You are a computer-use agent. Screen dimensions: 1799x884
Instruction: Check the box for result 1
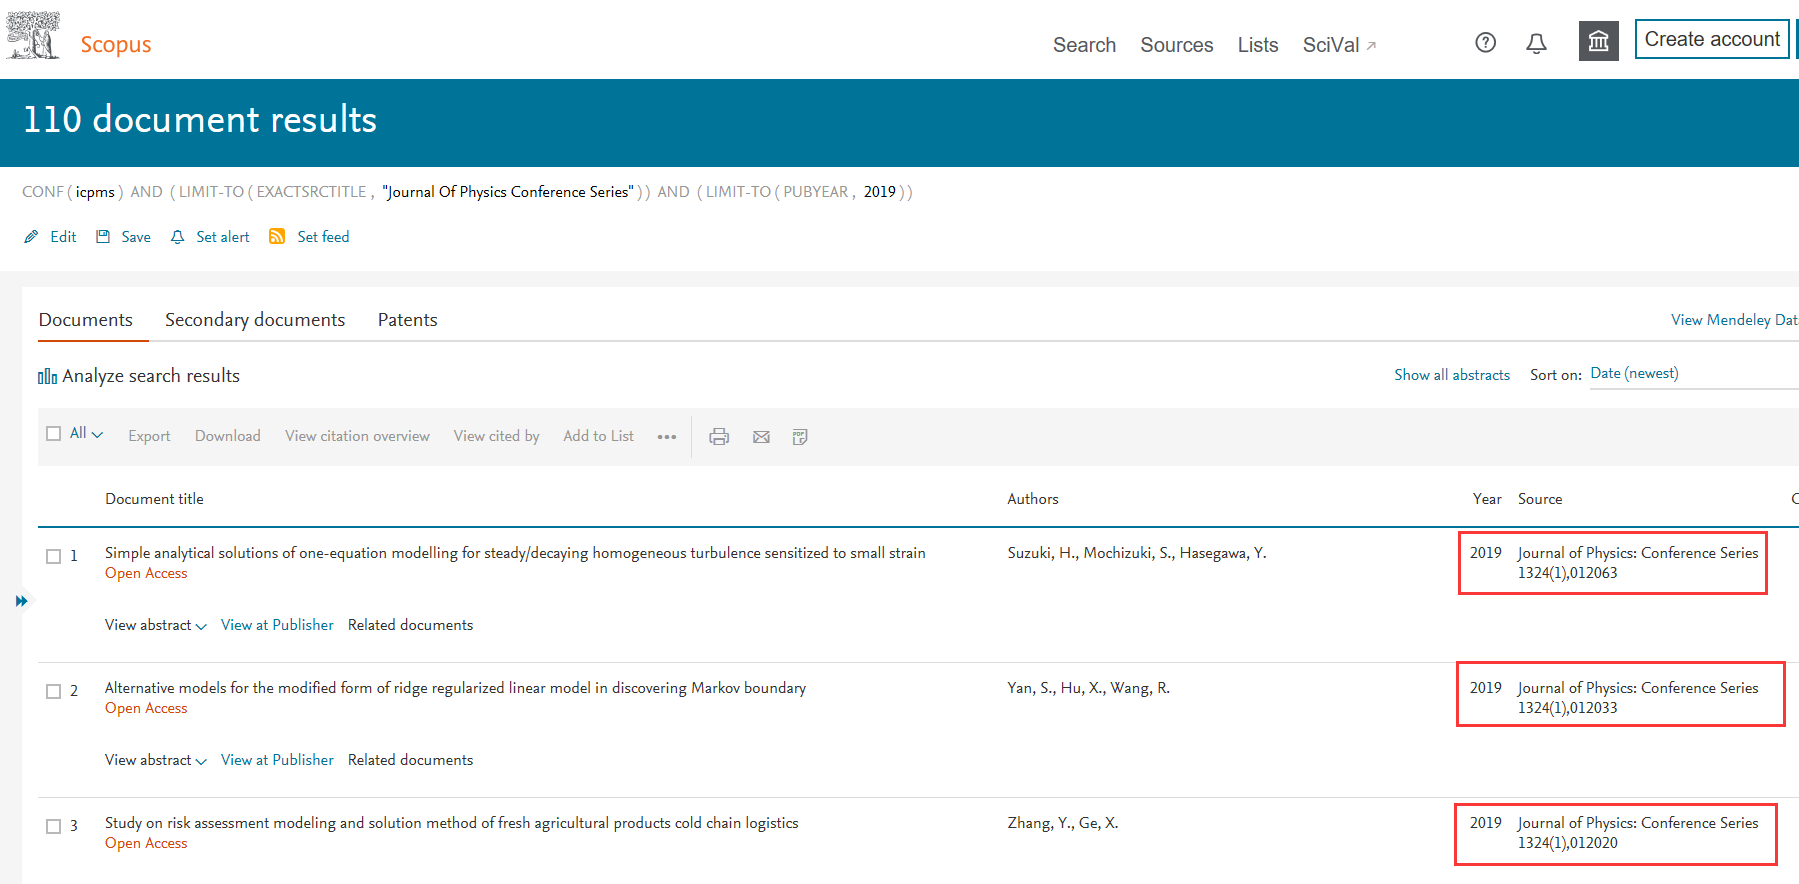point(54,556)
